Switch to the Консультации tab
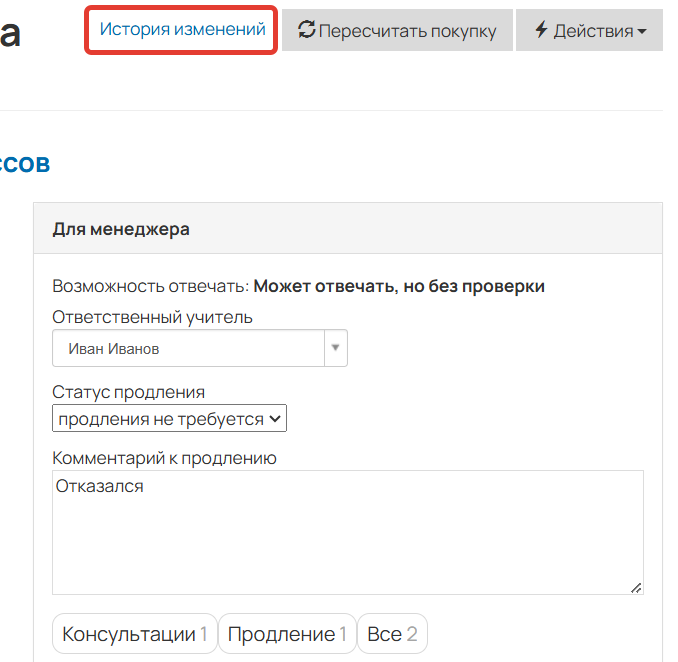 [135, 634]
